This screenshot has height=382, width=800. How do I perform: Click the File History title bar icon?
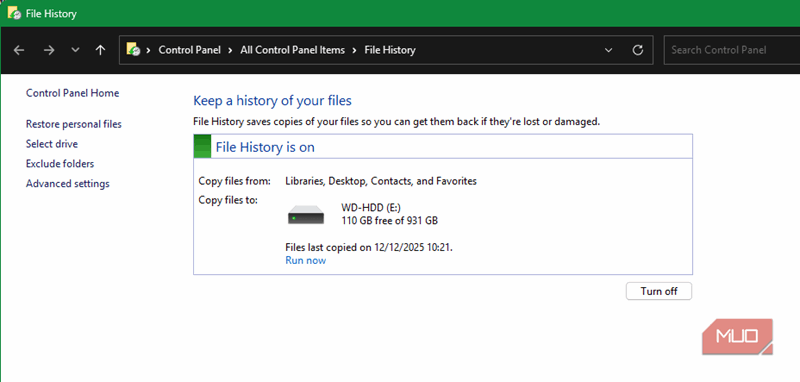(14, 13)
